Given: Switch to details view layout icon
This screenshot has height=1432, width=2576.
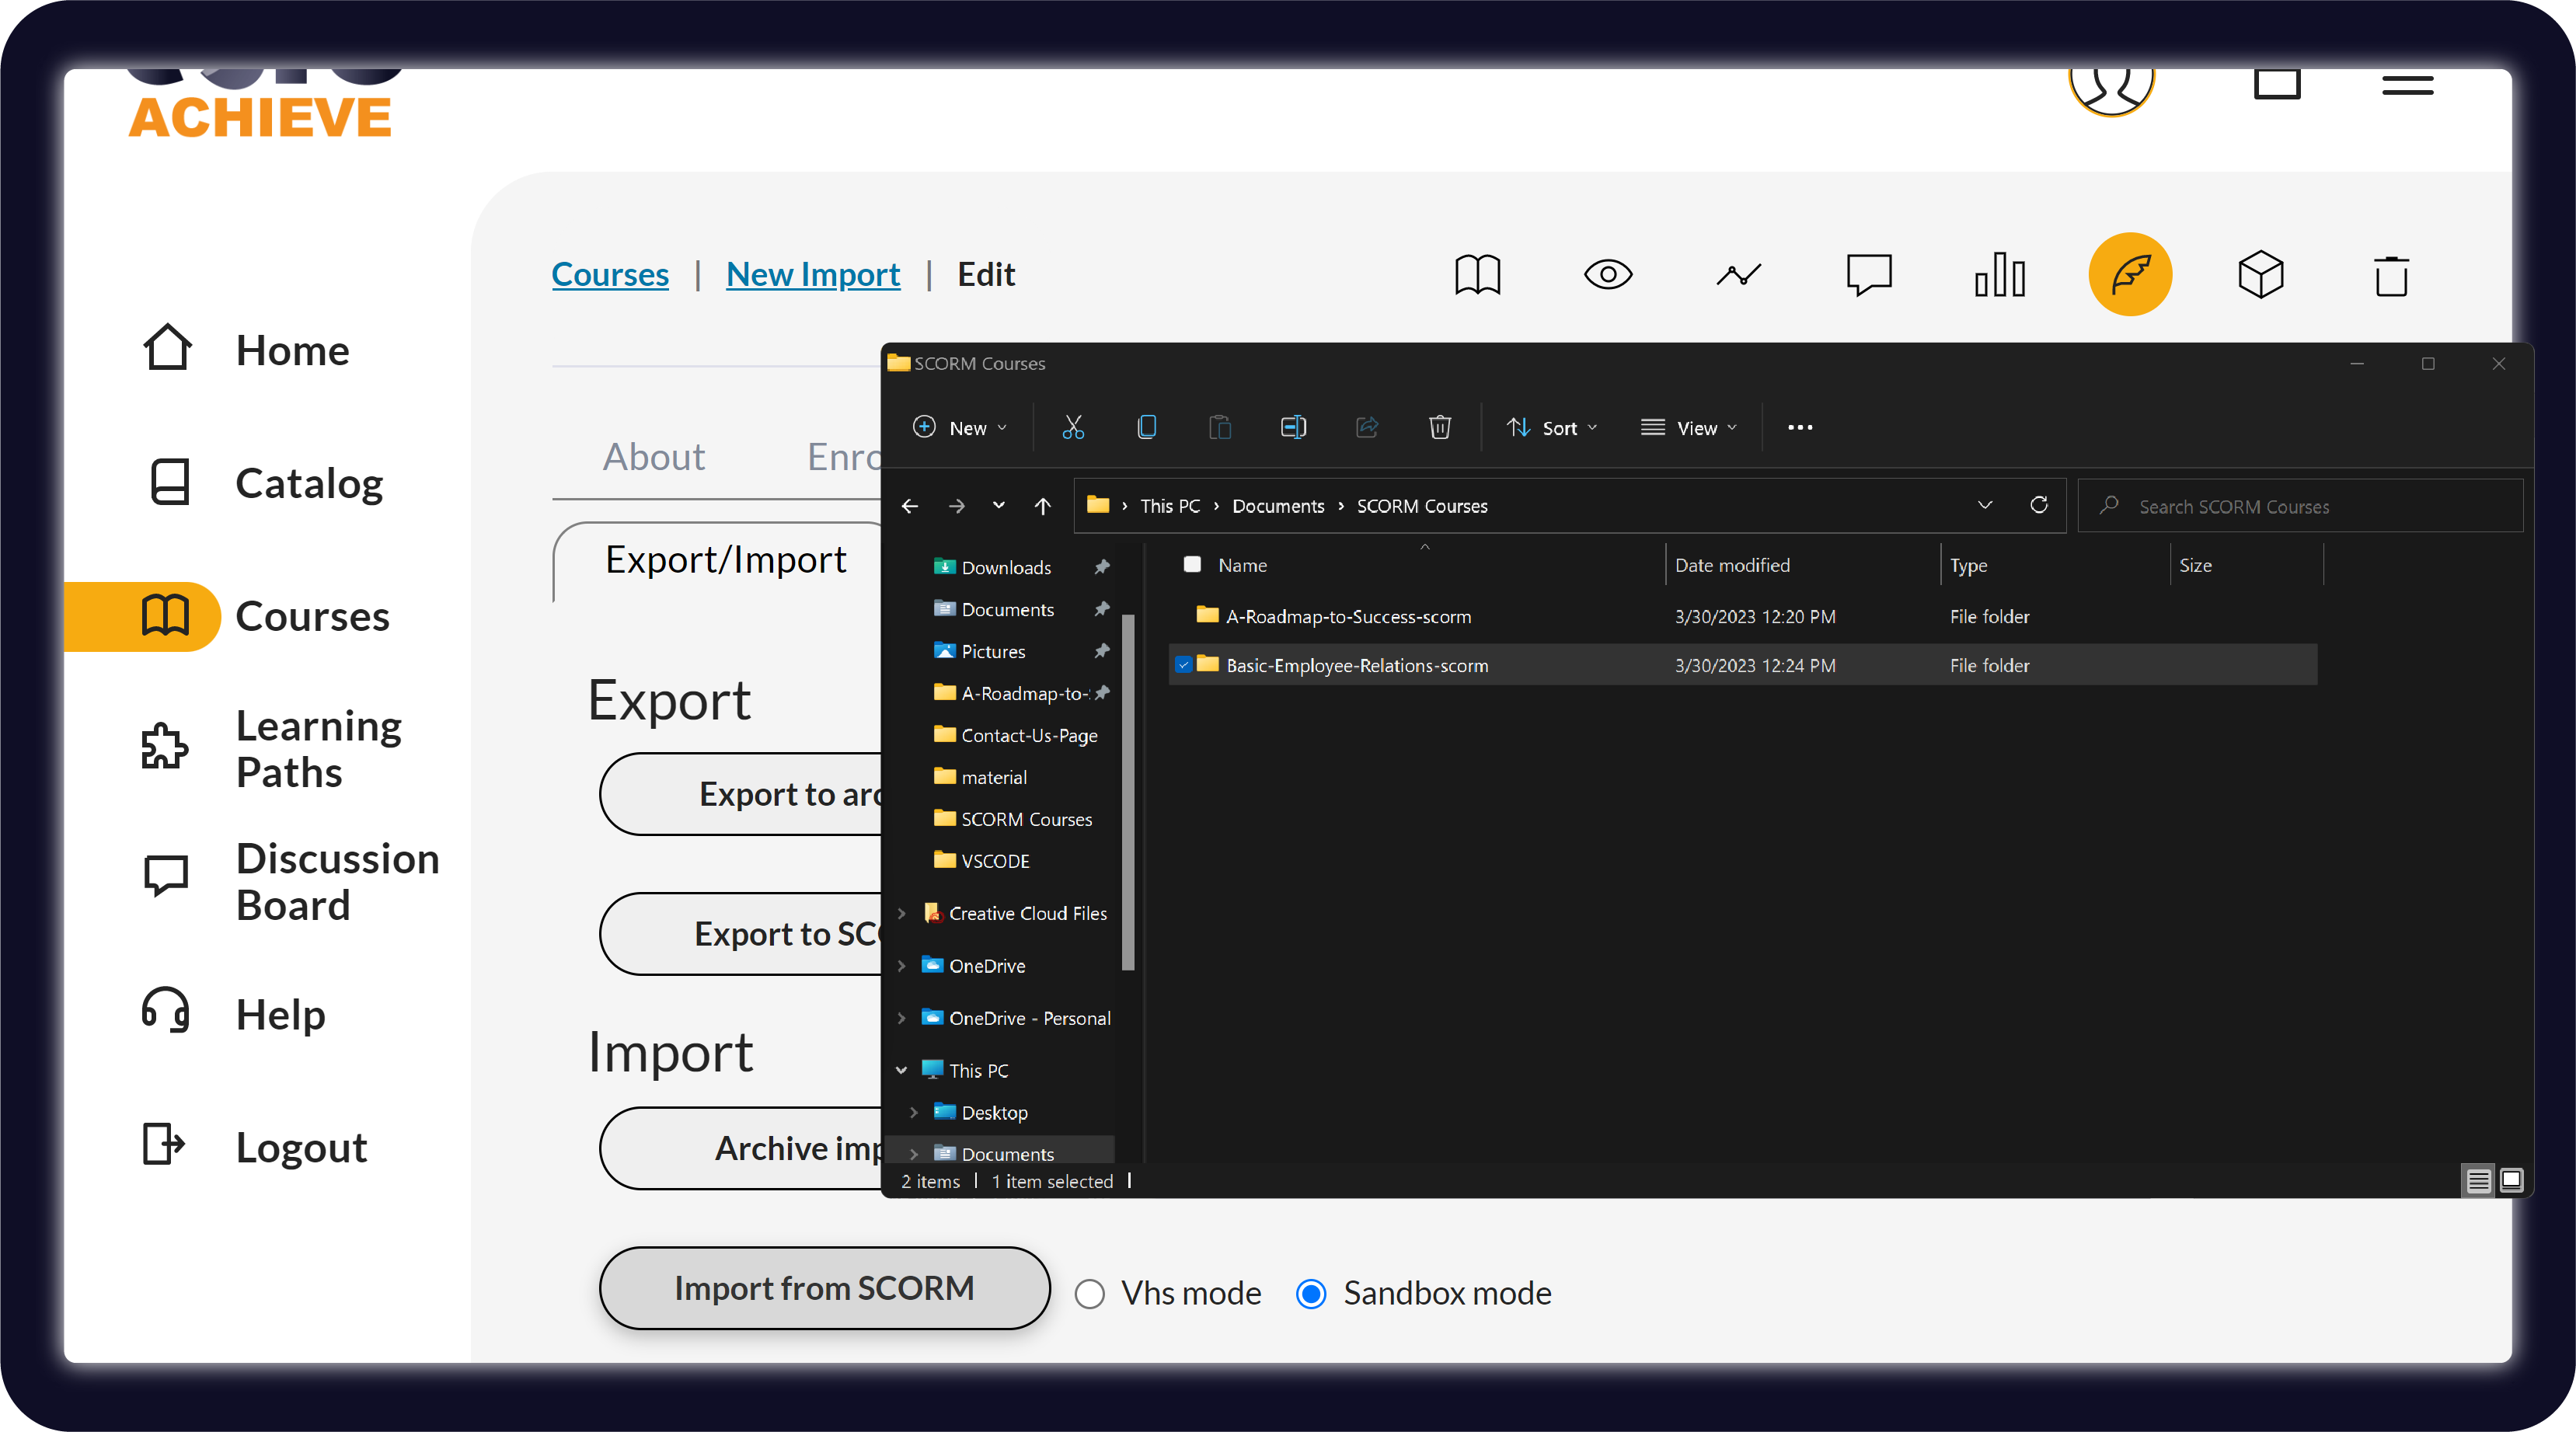Looking at the screenshot, I should point(2478,1181).
